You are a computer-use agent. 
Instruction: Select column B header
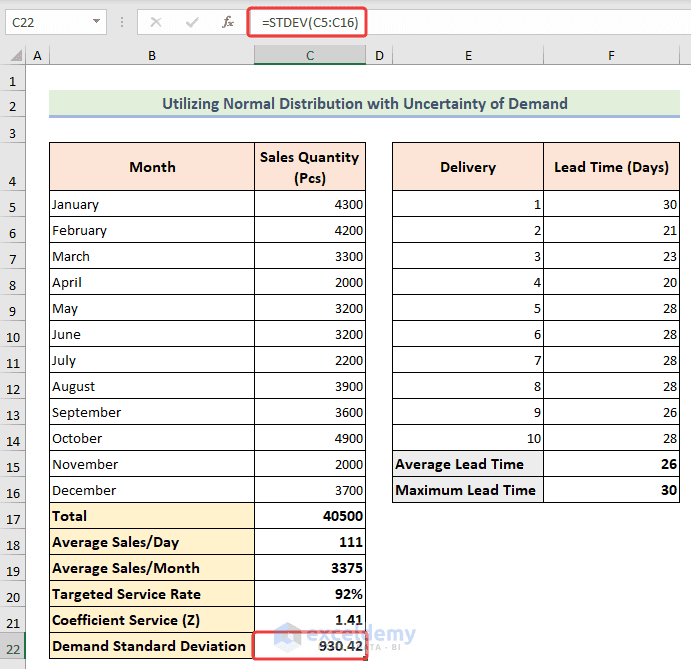click(152, 56)
